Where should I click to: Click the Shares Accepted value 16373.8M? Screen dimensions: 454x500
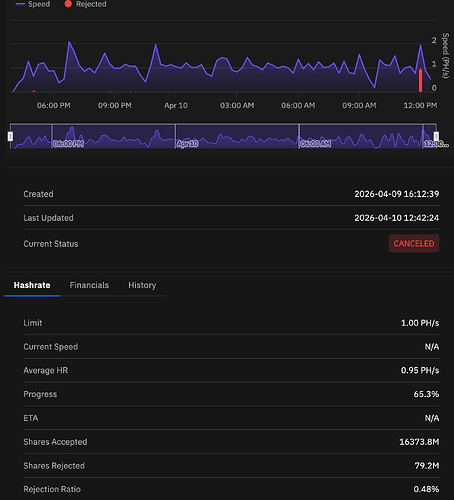419,442
